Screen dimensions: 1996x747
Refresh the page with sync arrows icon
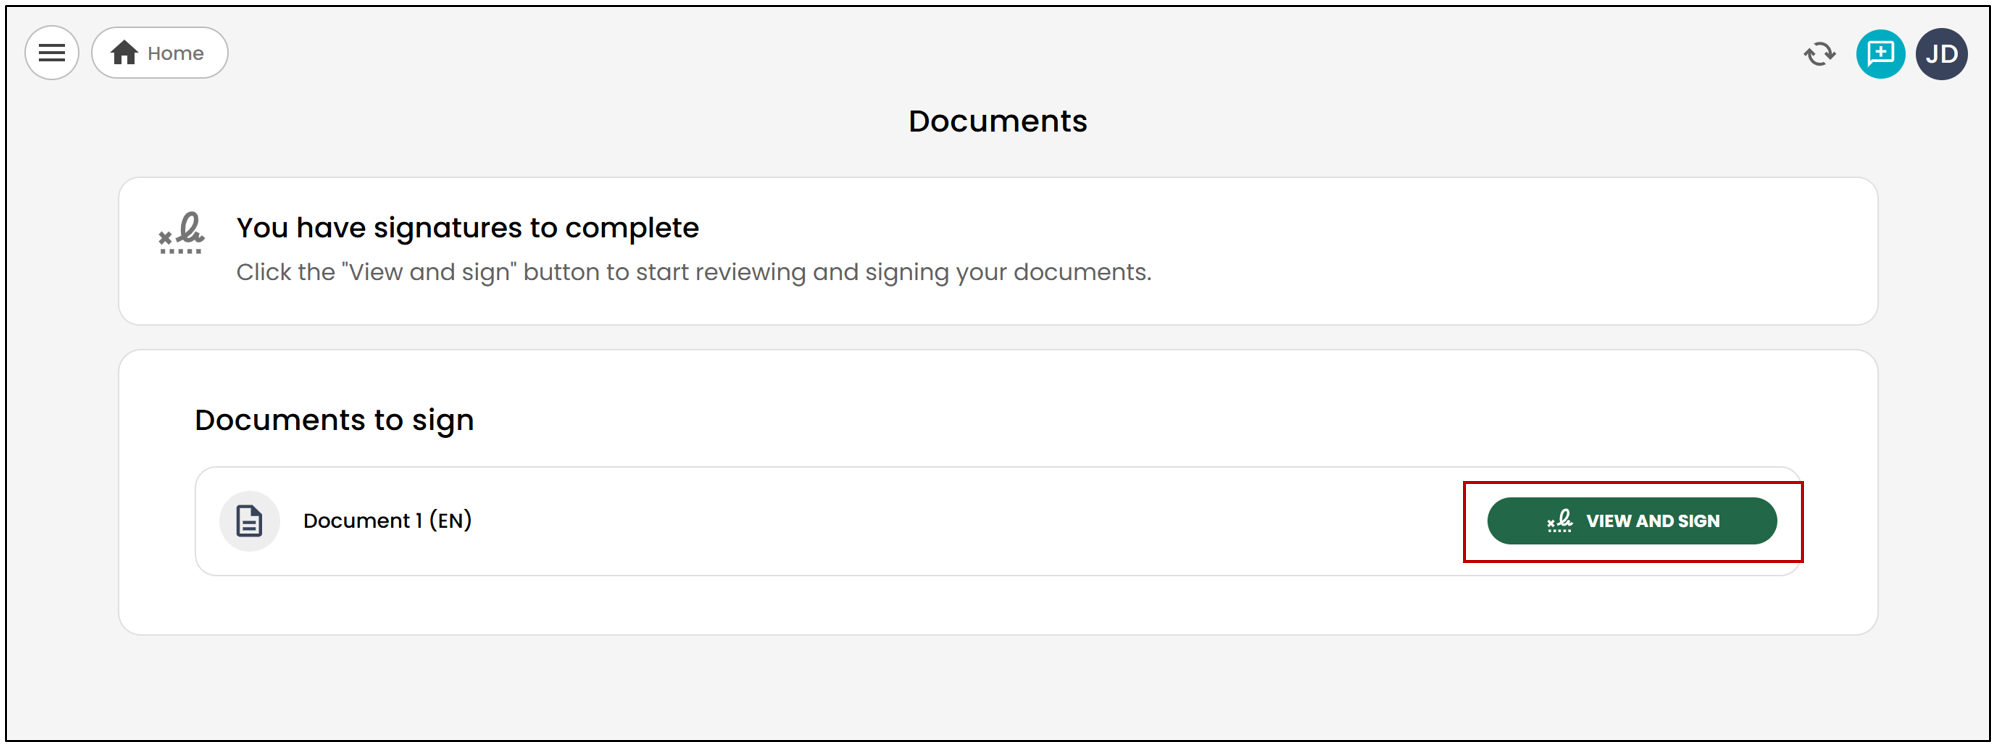tap(1820, 54)
